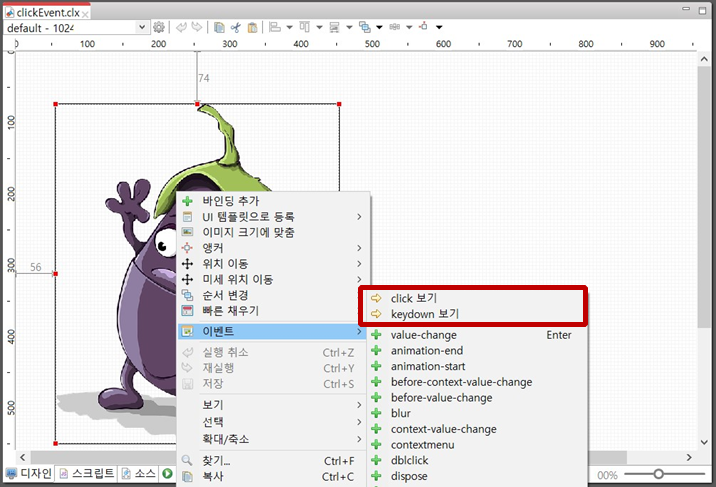The width and height of the screenshot is (716, 487).
Task: Expand the anchor tool dropdown arrow
Action: (x=439, y=27)
